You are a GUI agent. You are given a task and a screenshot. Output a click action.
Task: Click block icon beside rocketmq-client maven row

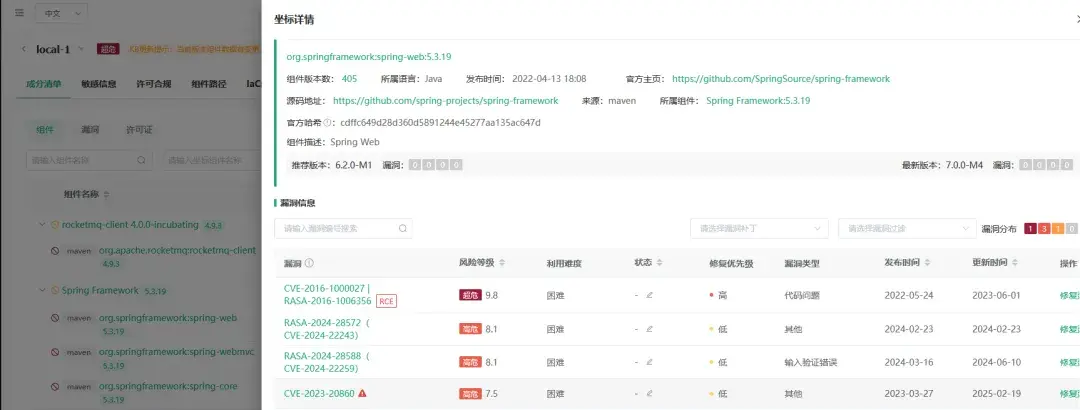(55, 252)
